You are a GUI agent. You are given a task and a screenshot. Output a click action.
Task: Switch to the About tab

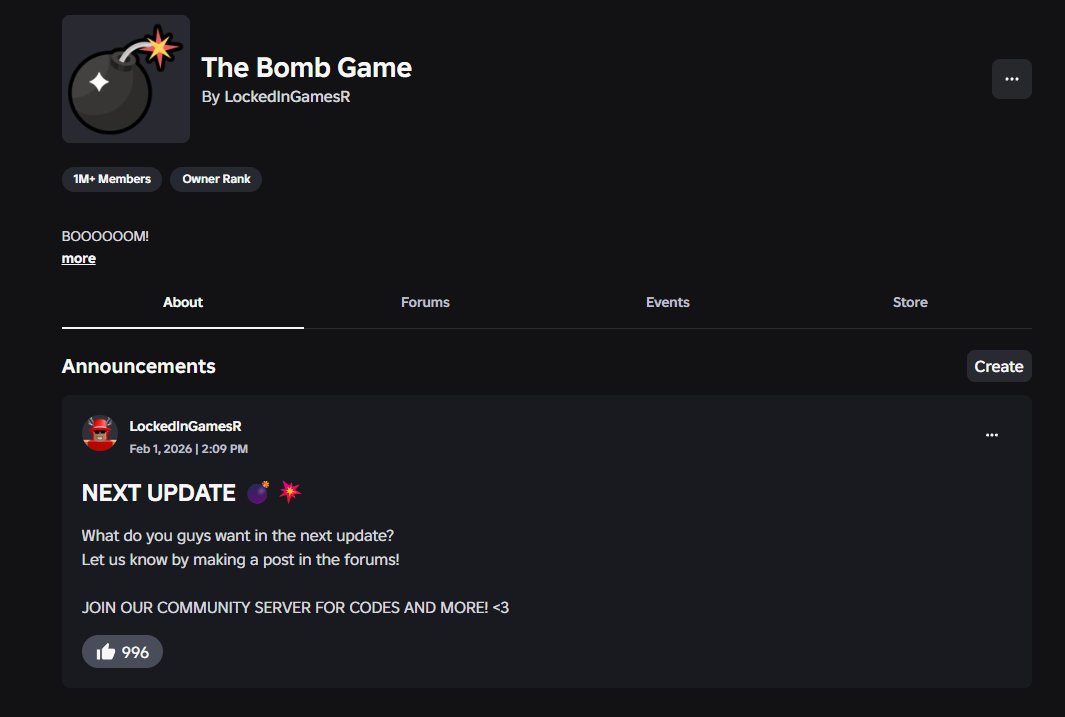[183, 302]
